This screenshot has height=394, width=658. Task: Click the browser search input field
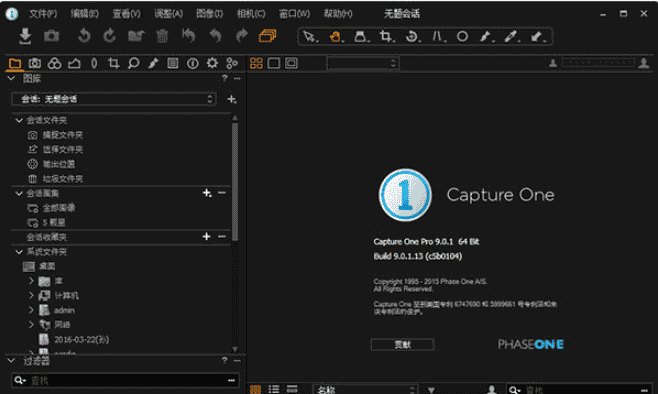579,390
